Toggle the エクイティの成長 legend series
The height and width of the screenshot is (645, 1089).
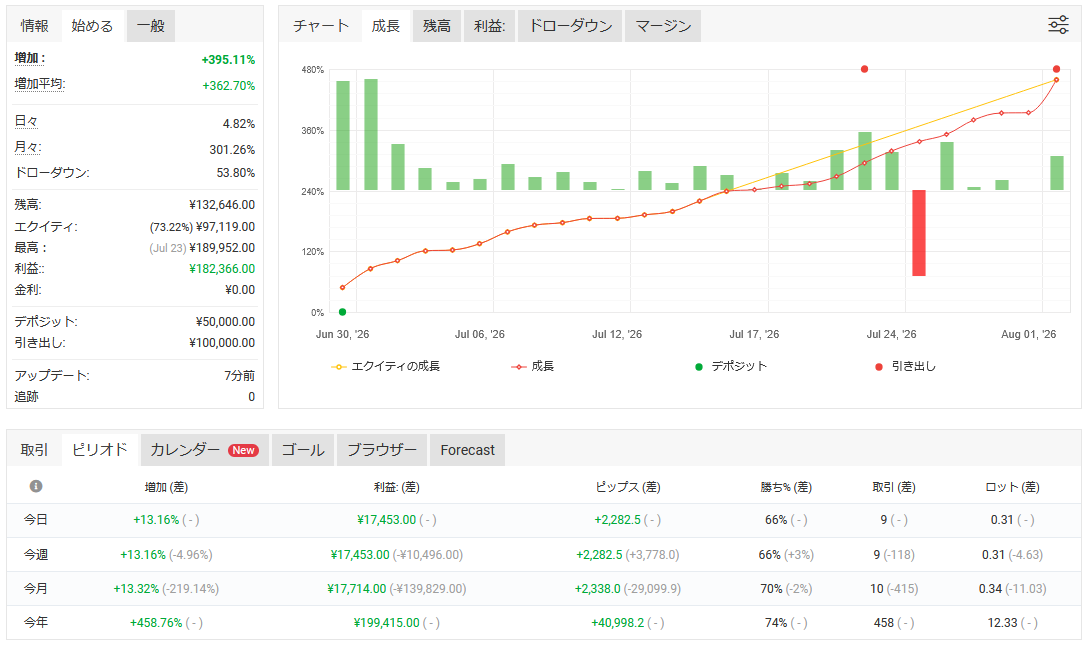click(386, 366)
